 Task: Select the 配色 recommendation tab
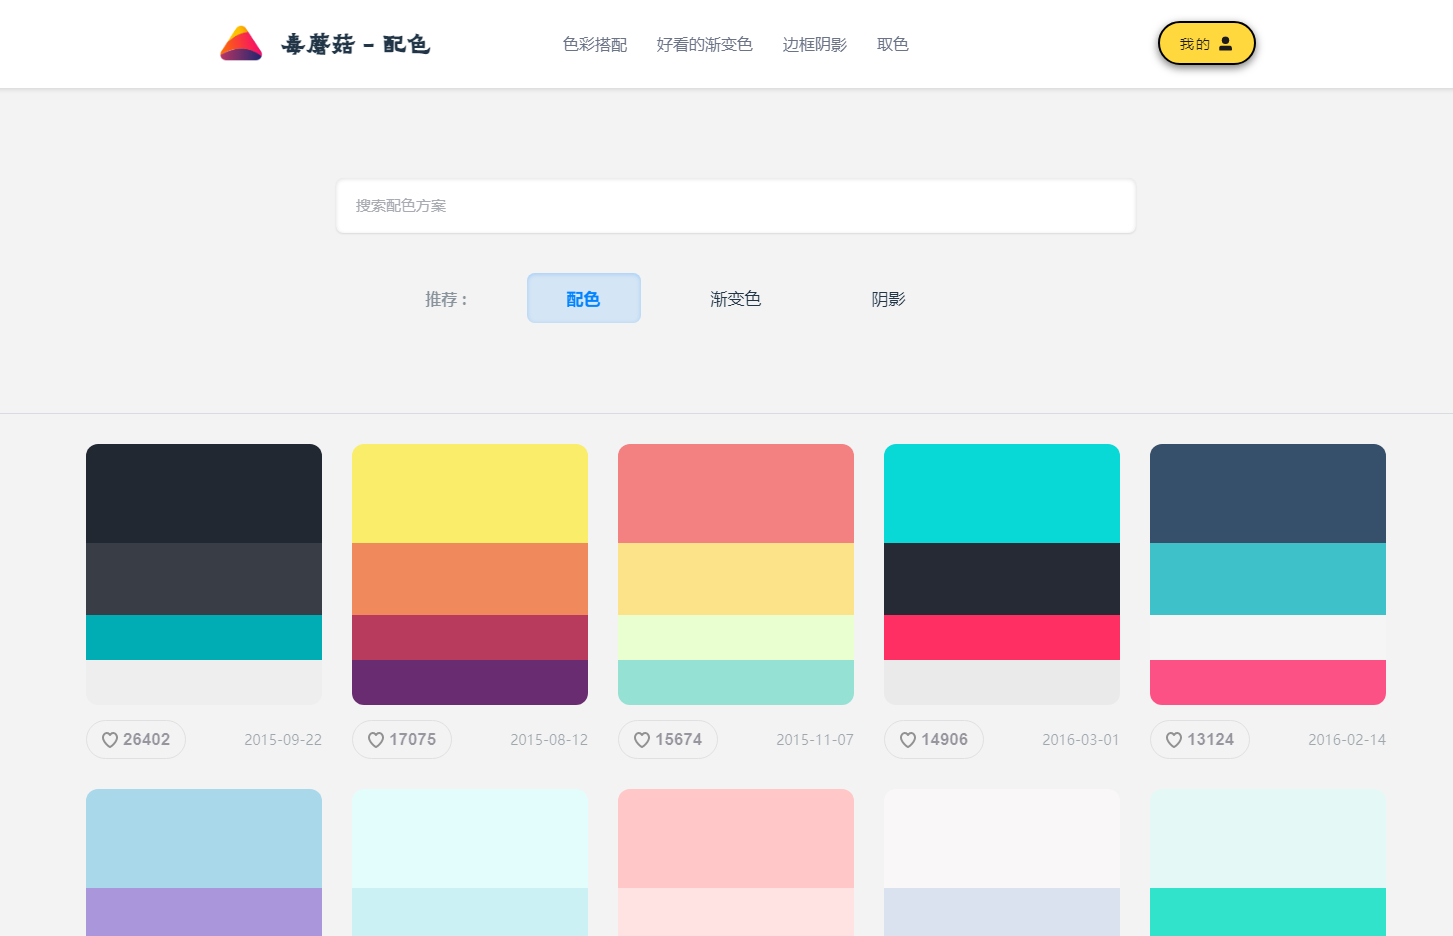coord(584,298)
